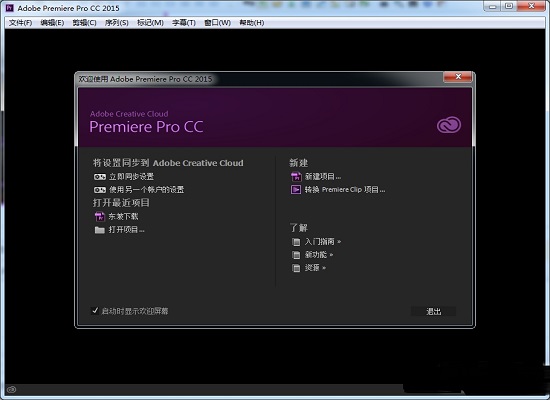This screenshot has height=400, width=550.
Task: Open the 字幕(T) menu
Action: (x=184, y=23)
